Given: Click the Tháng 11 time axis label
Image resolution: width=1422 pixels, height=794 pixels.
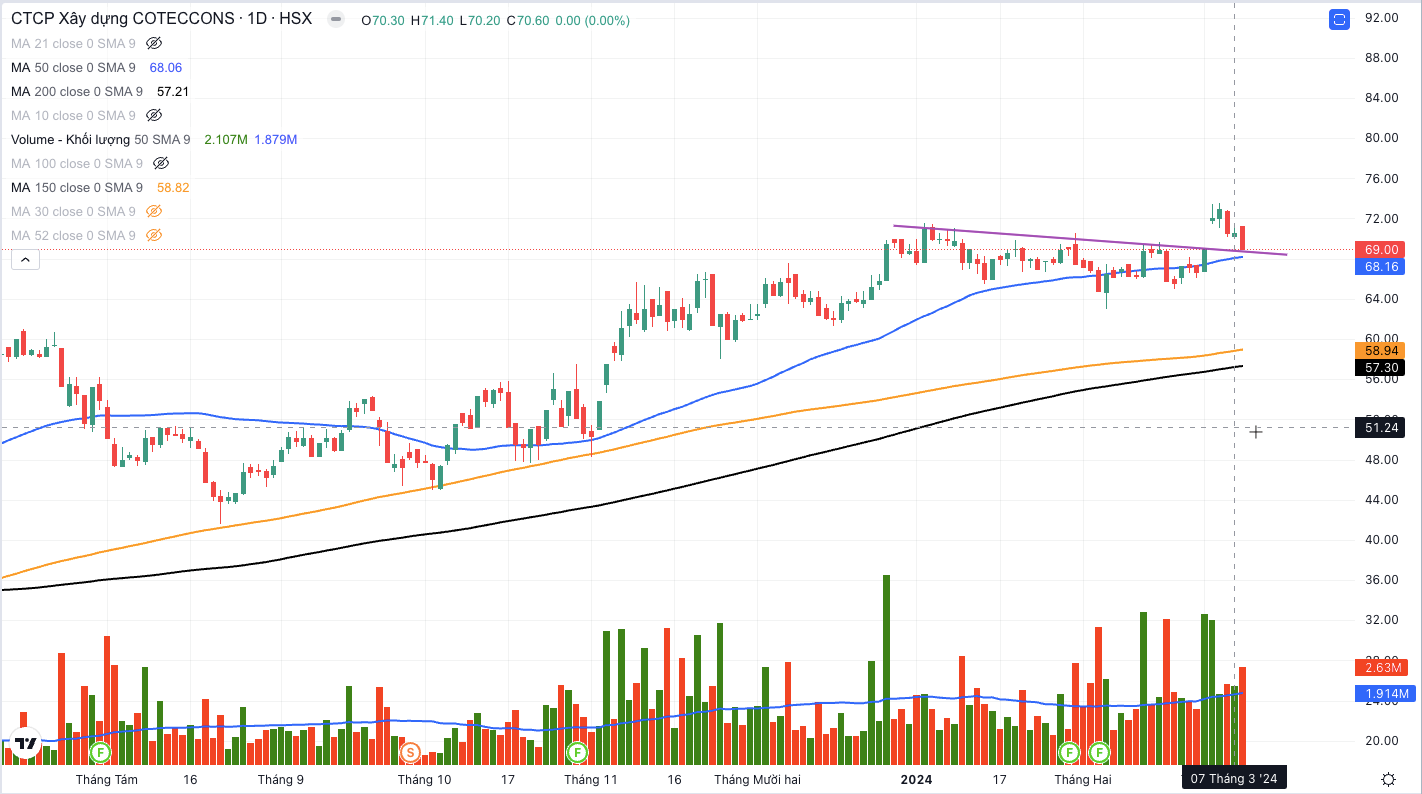Looking at the screenshot, I should pos(591,779).
